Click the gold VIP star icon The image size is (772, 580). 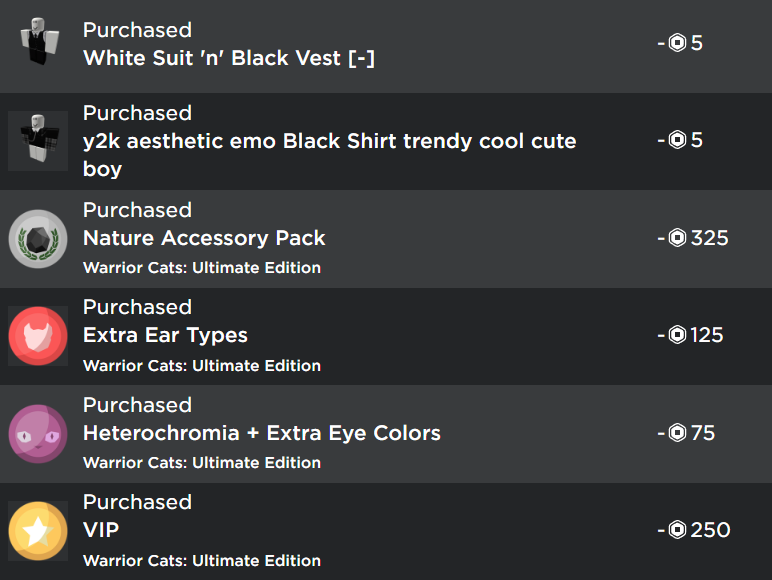[38, 530]
